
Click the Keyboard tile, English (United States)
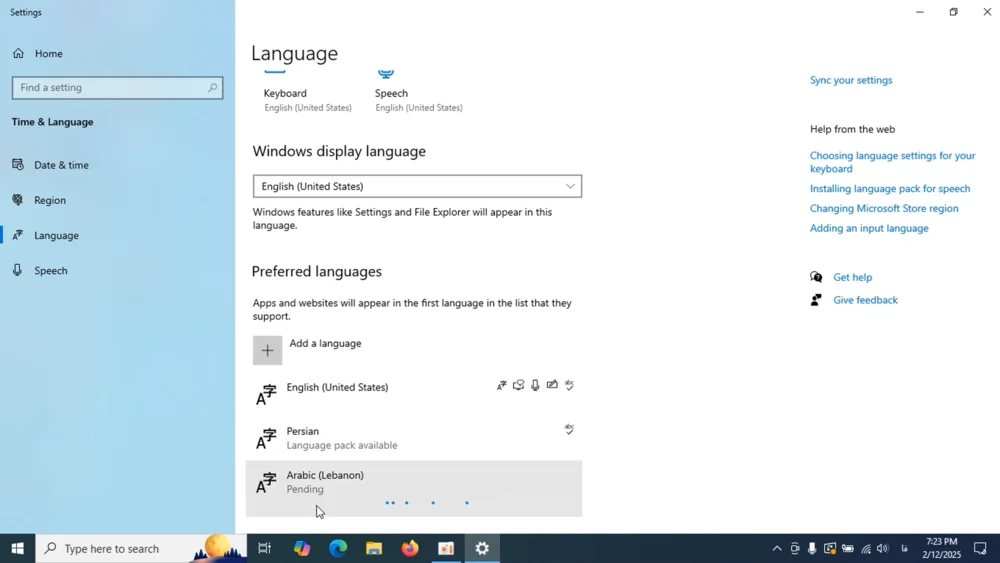(307, 92)
